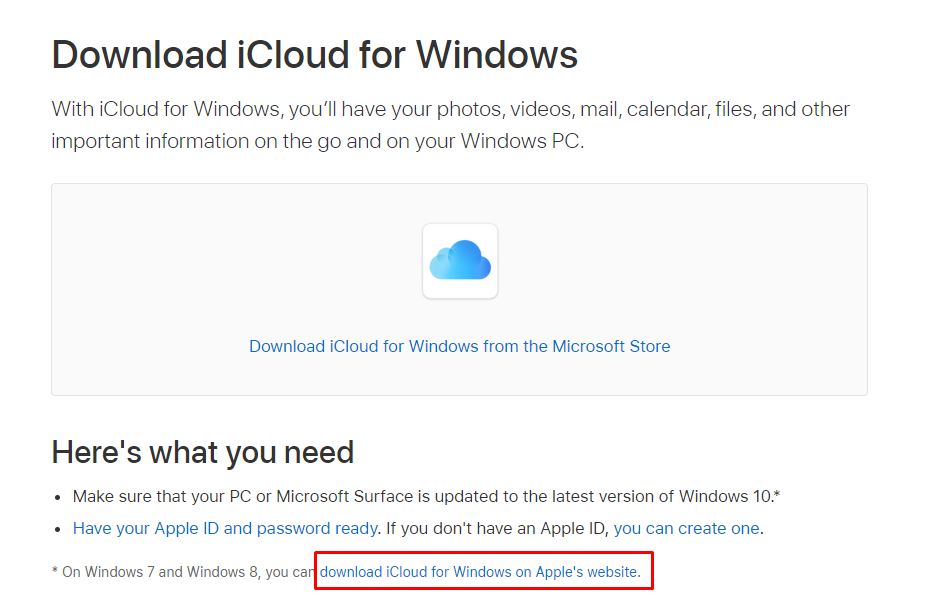
Task: Open the "you can create one" link
Action: (686, 528)
